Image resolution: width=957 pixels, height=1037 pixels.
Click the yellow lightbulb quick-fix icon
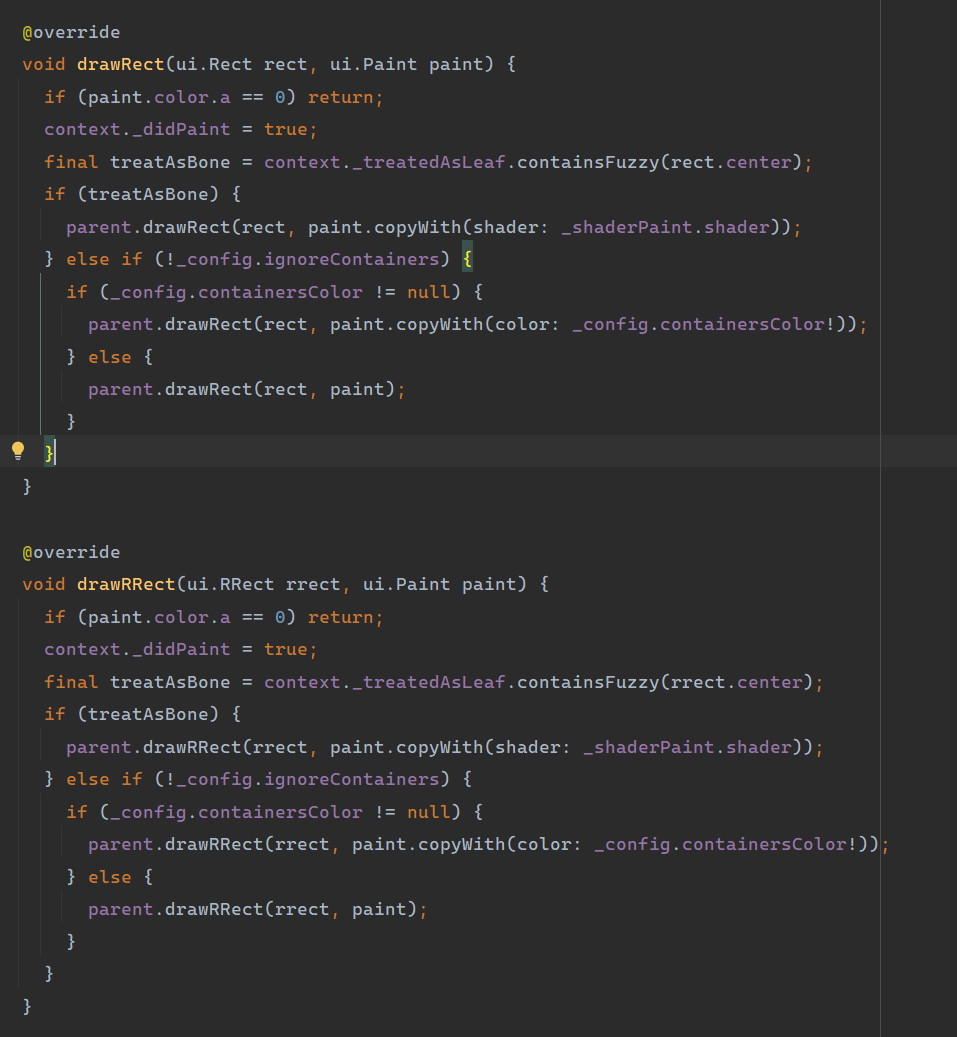click(18, 451)
